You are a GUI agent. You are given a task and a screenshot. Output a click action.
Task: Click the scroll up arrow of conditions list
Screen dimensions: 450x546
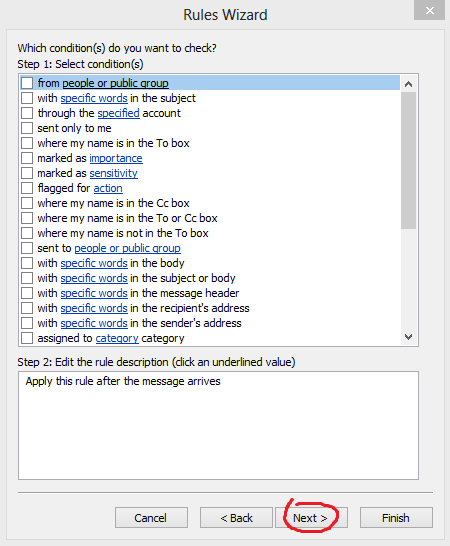tap(409, 84)
